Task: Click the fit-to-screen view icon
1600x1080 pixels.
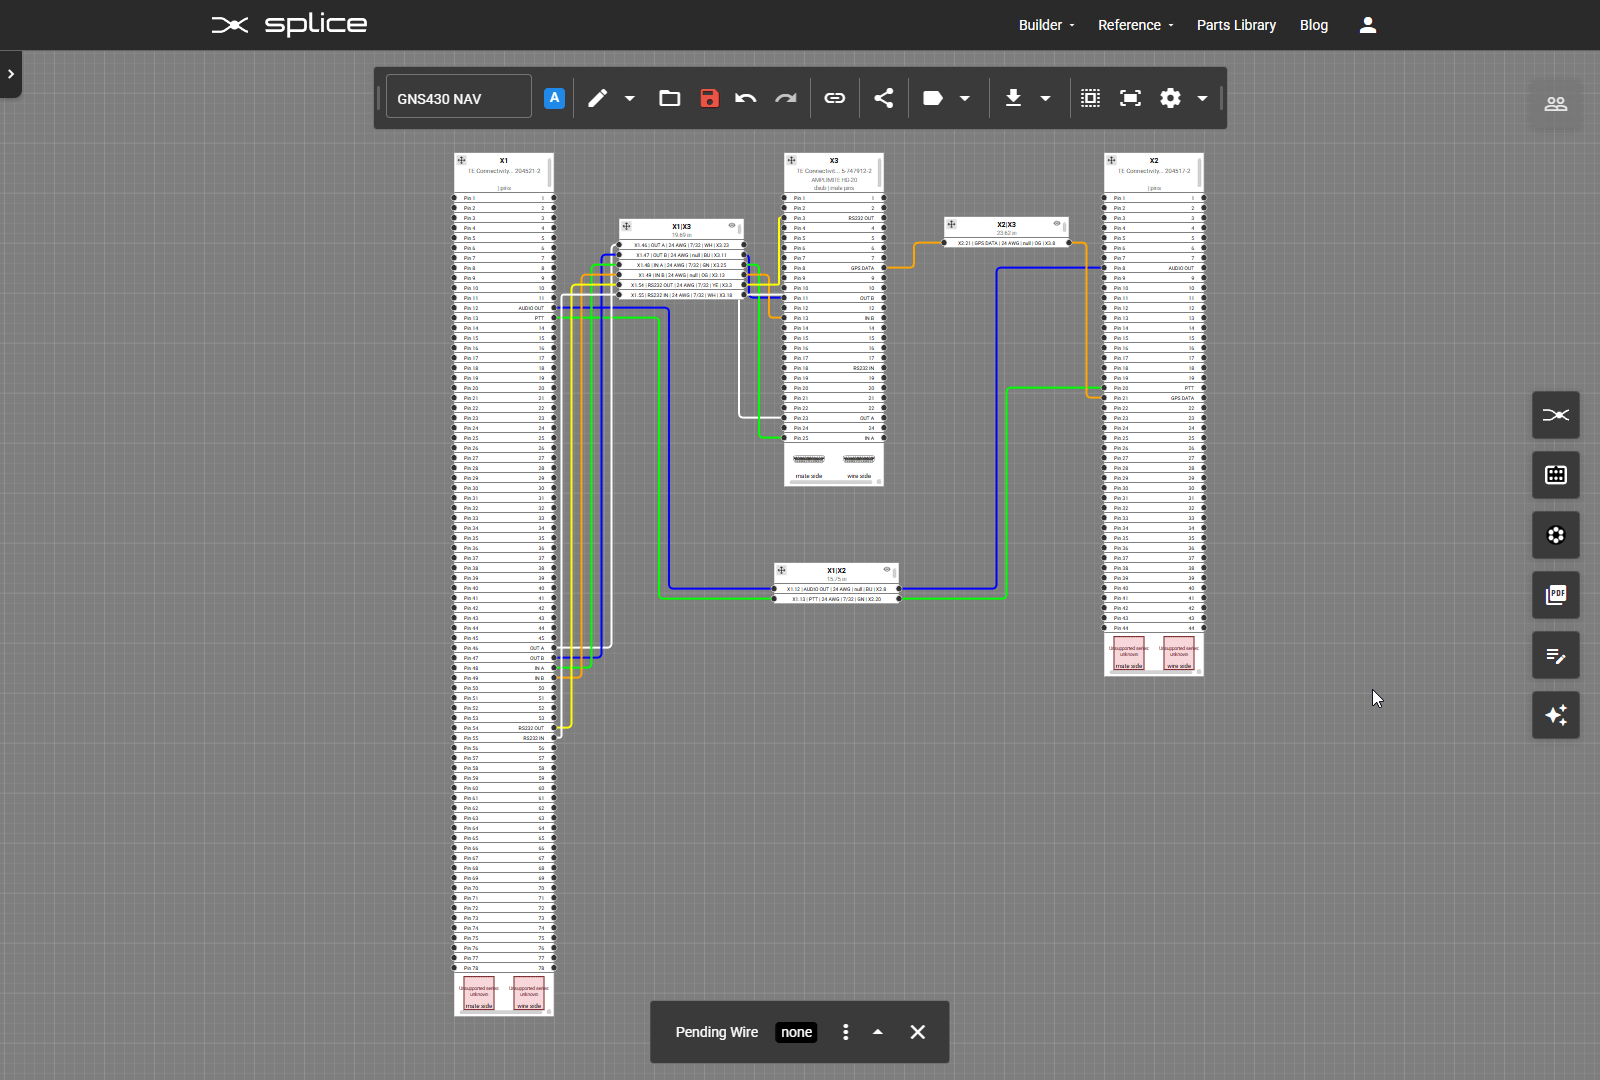Action: click(x=1131, y=98)
